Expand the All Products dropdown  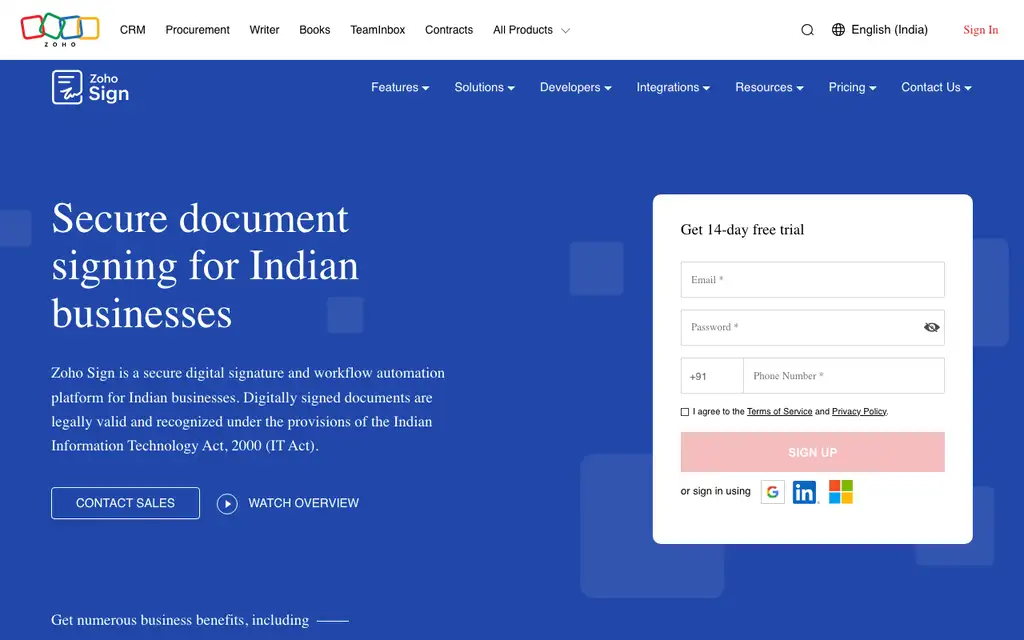532,30
